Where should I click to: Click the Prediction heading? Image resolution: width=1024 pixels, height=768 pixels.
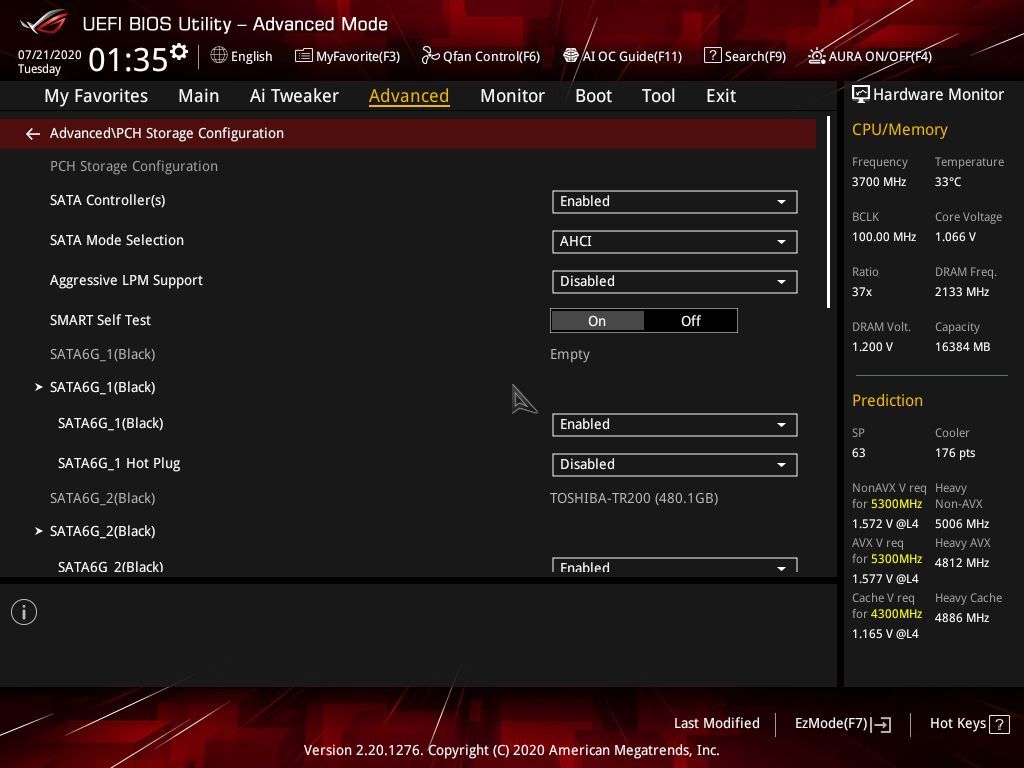887,400
